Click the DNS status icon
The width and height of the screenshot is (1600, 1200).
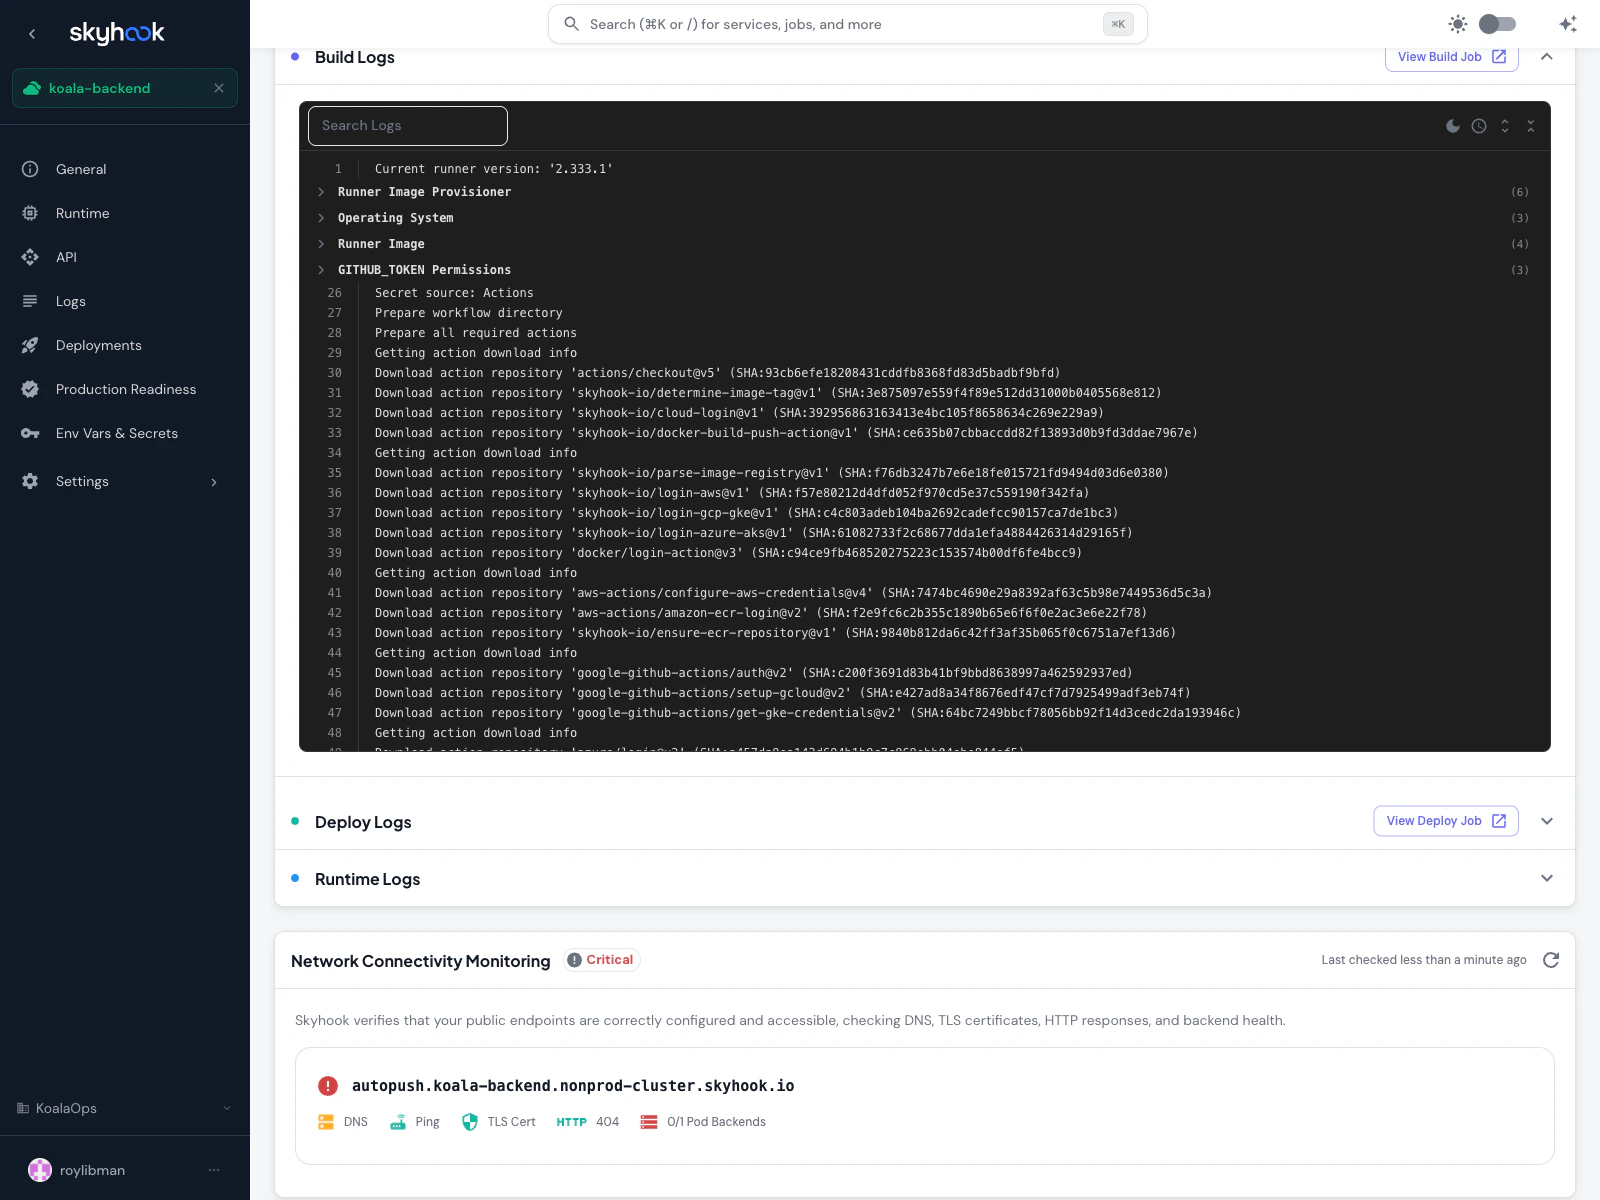tap(326, 1121)
